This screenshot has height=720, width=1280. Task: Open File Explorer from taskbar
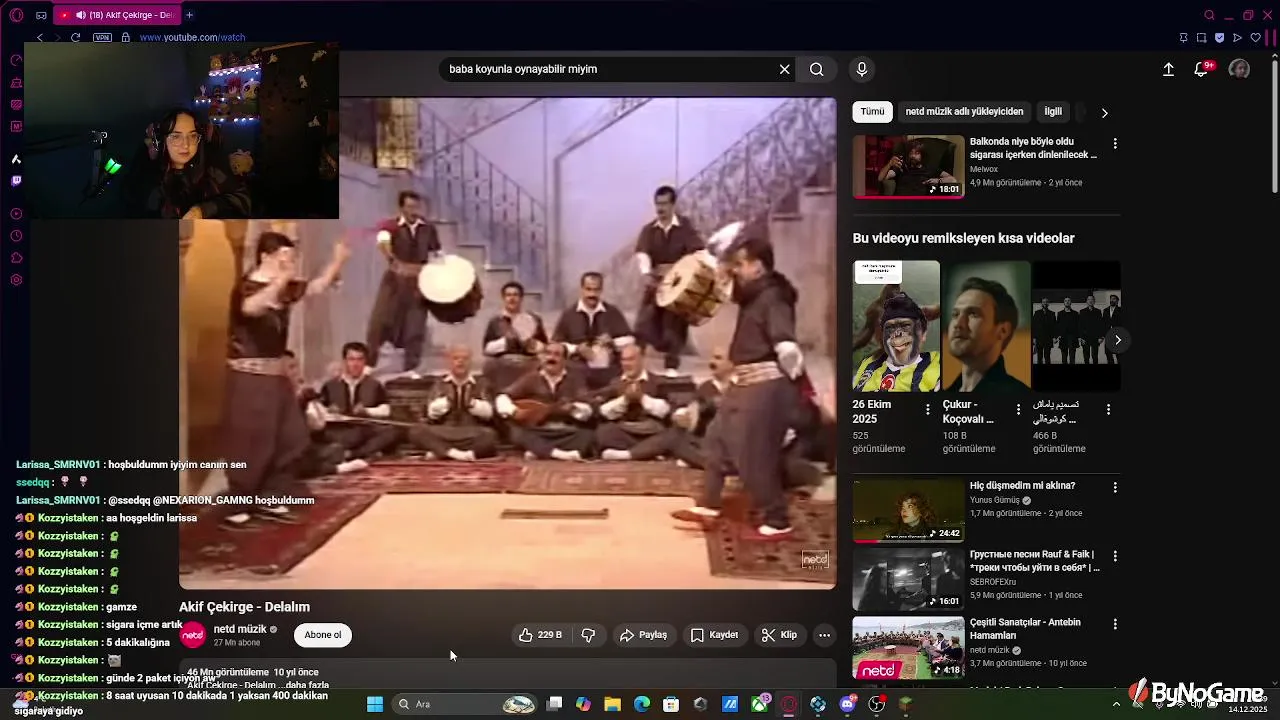click(613, 704)
